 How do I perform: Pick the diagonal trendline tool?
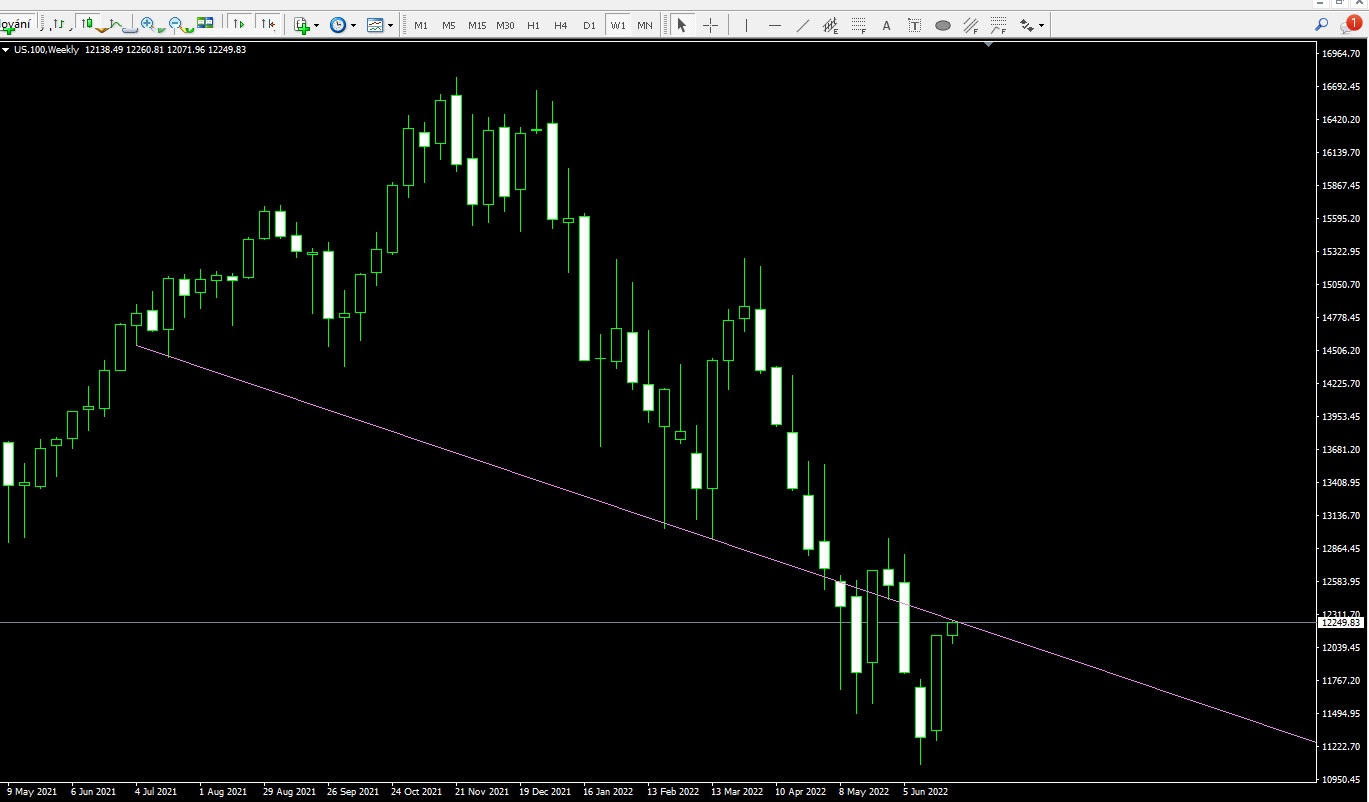(802, 25)
